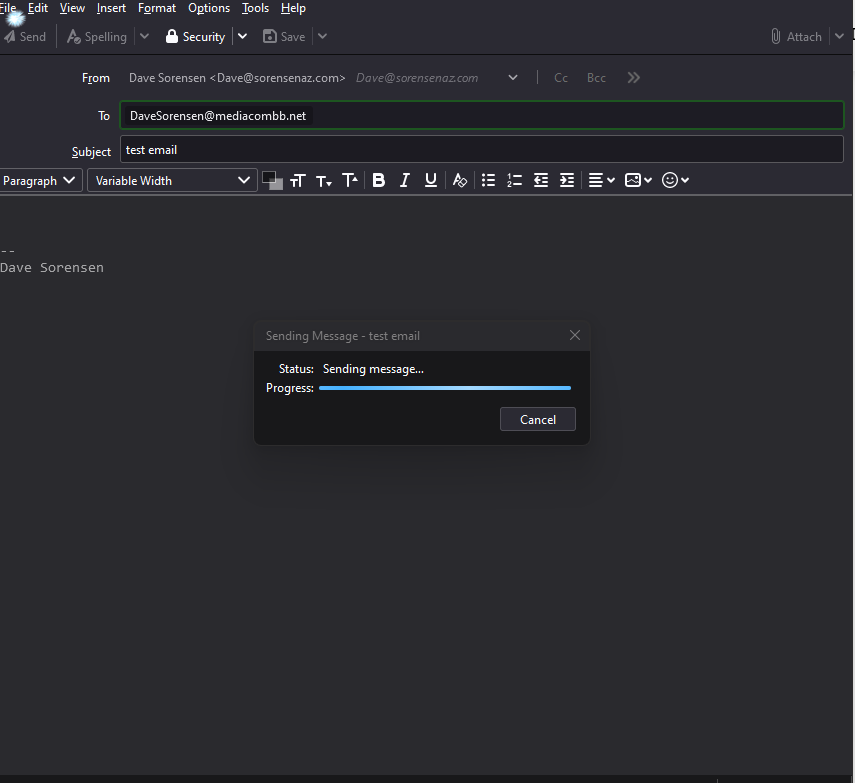
Task: Open the text alignment dropdown
Action: tap(601, 180)
